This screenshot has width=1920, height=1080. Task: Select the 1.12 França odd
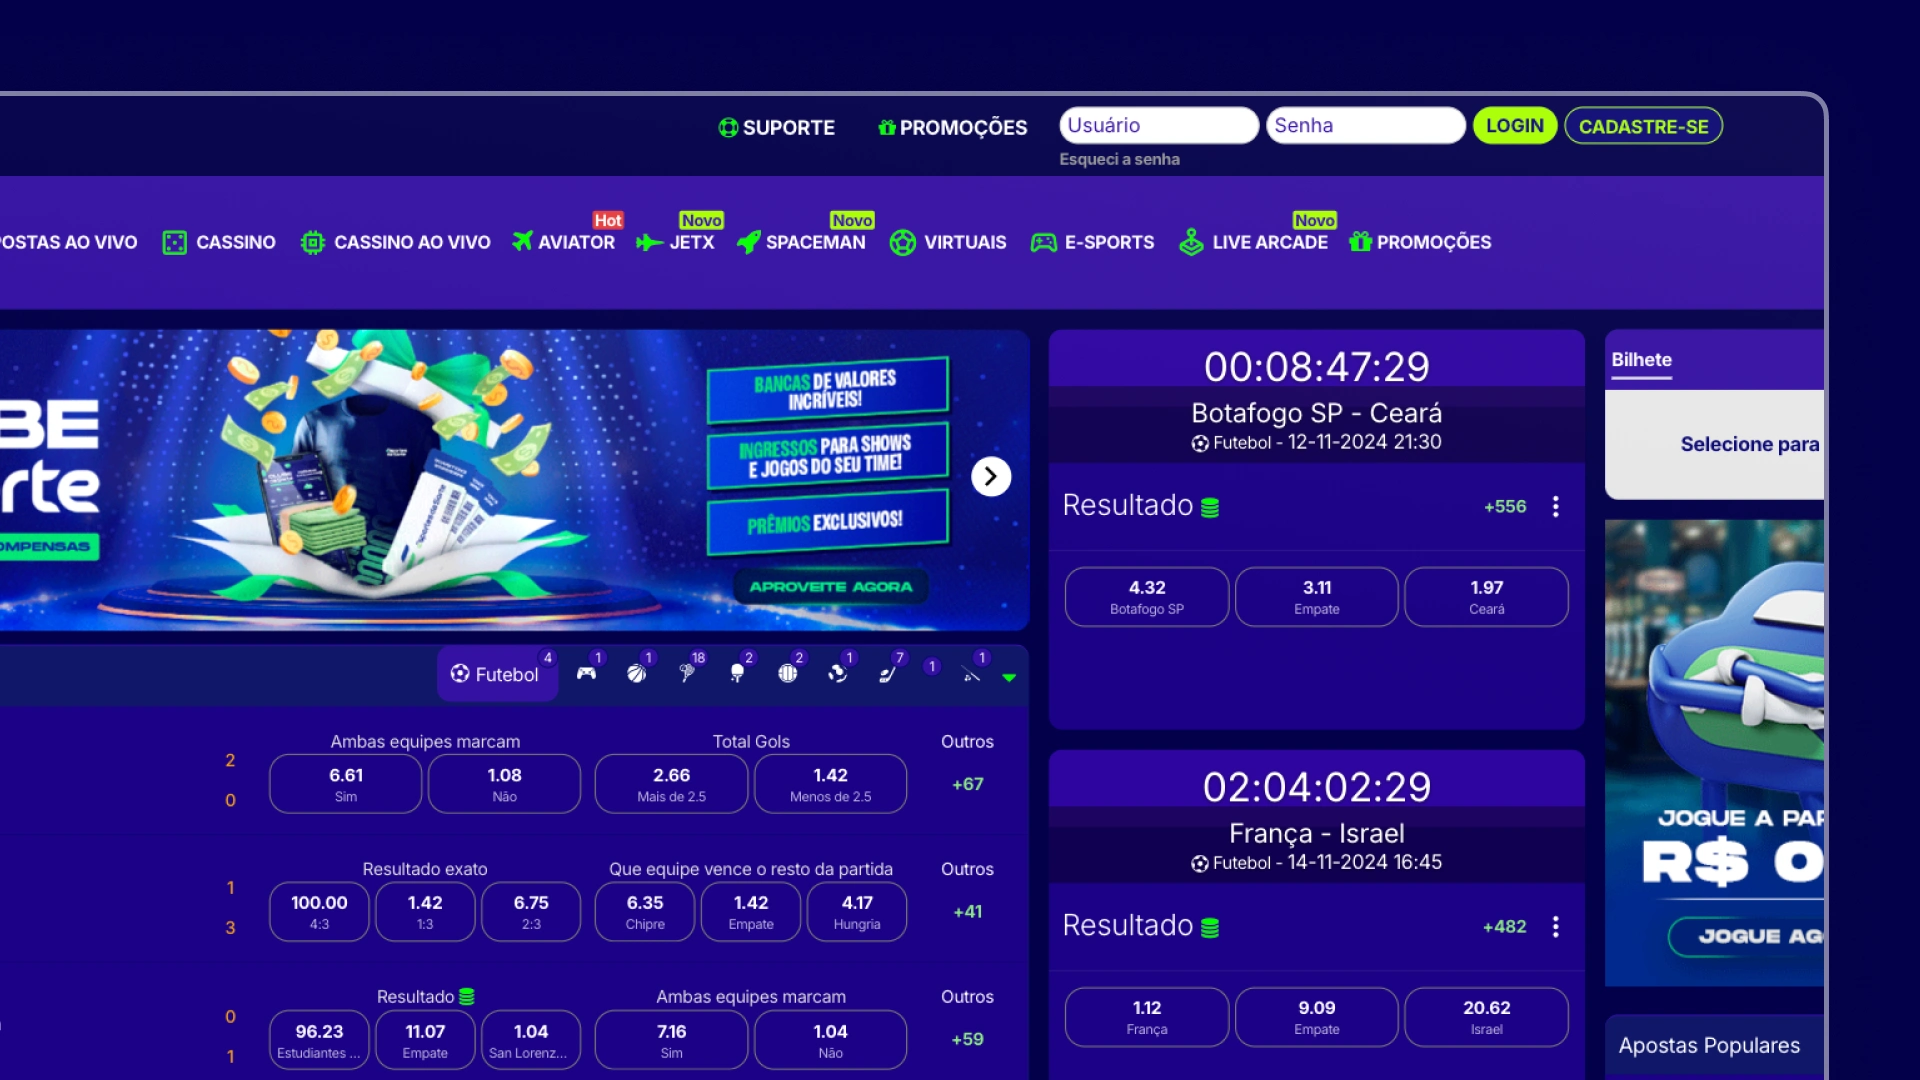click(x=1146, y=1017)
